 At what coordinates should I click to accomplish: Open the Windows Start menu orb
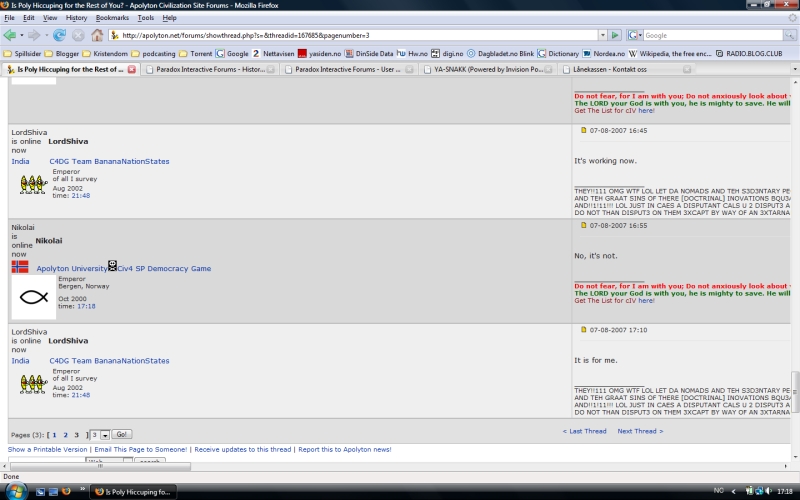tap(15, 491)
